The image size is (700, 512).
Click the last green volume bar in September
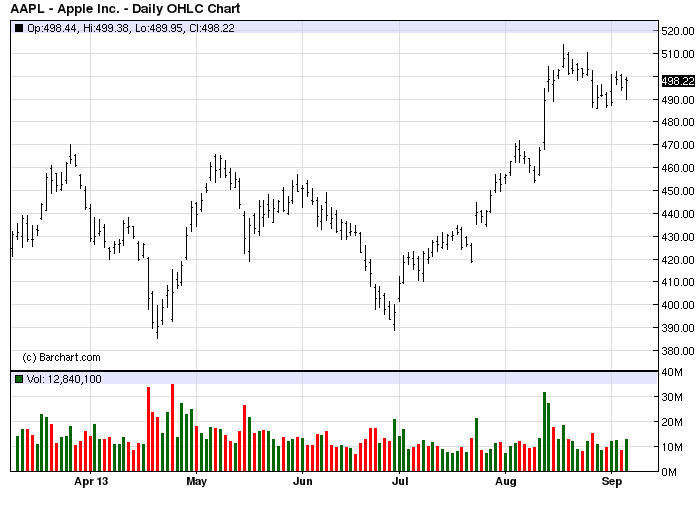[x=627, y=455]
